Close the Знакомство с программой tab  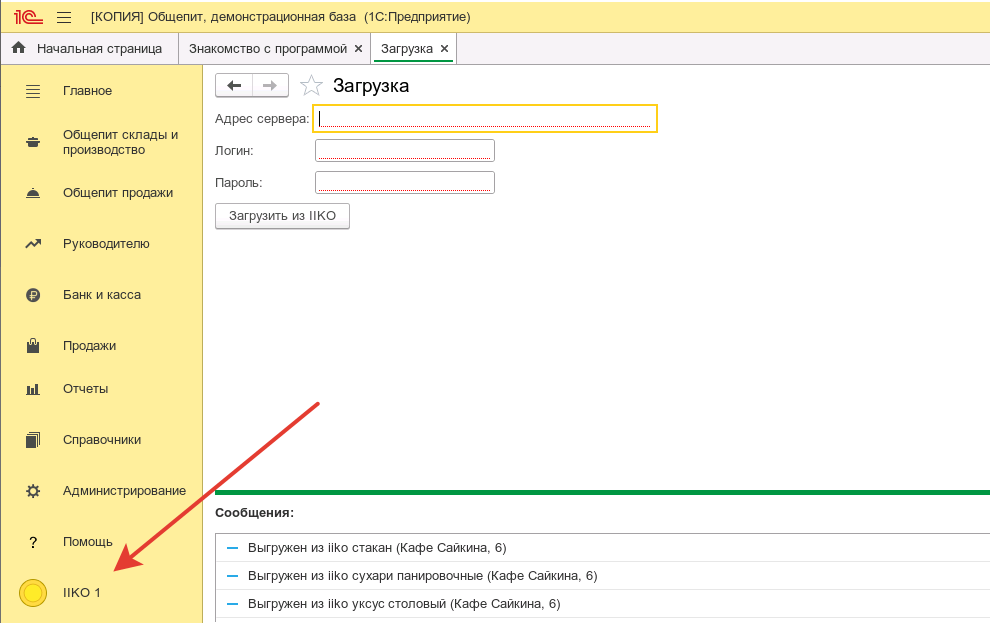tap(358, 49)
